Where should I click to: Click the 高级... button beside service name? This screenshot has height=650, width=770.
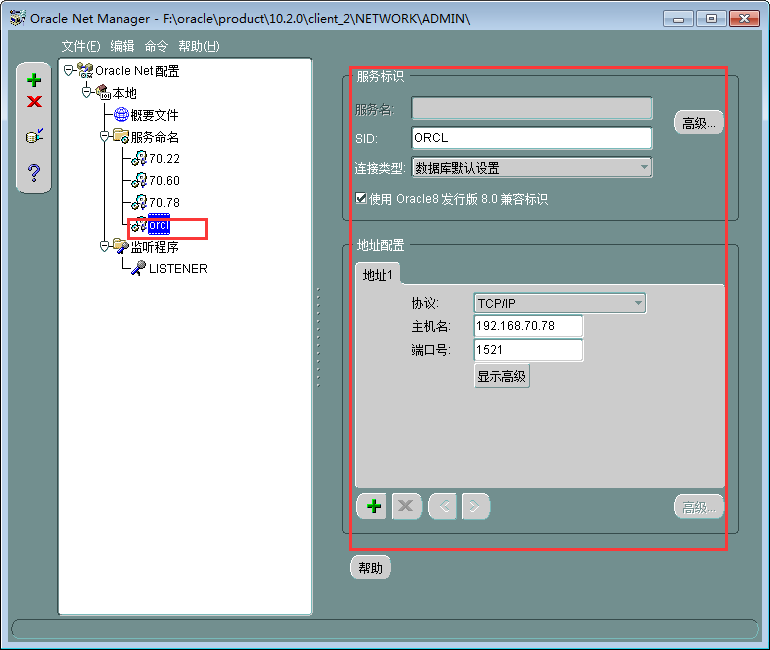[x=698, y=123]
